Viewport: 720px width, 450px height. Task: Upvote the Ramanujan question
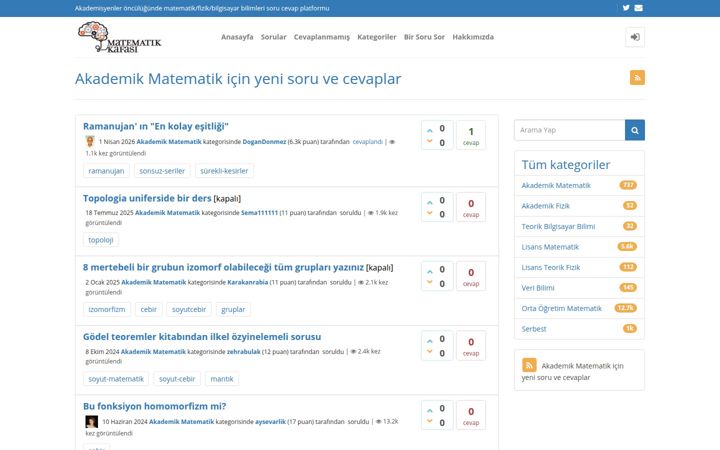coord(429,130)
